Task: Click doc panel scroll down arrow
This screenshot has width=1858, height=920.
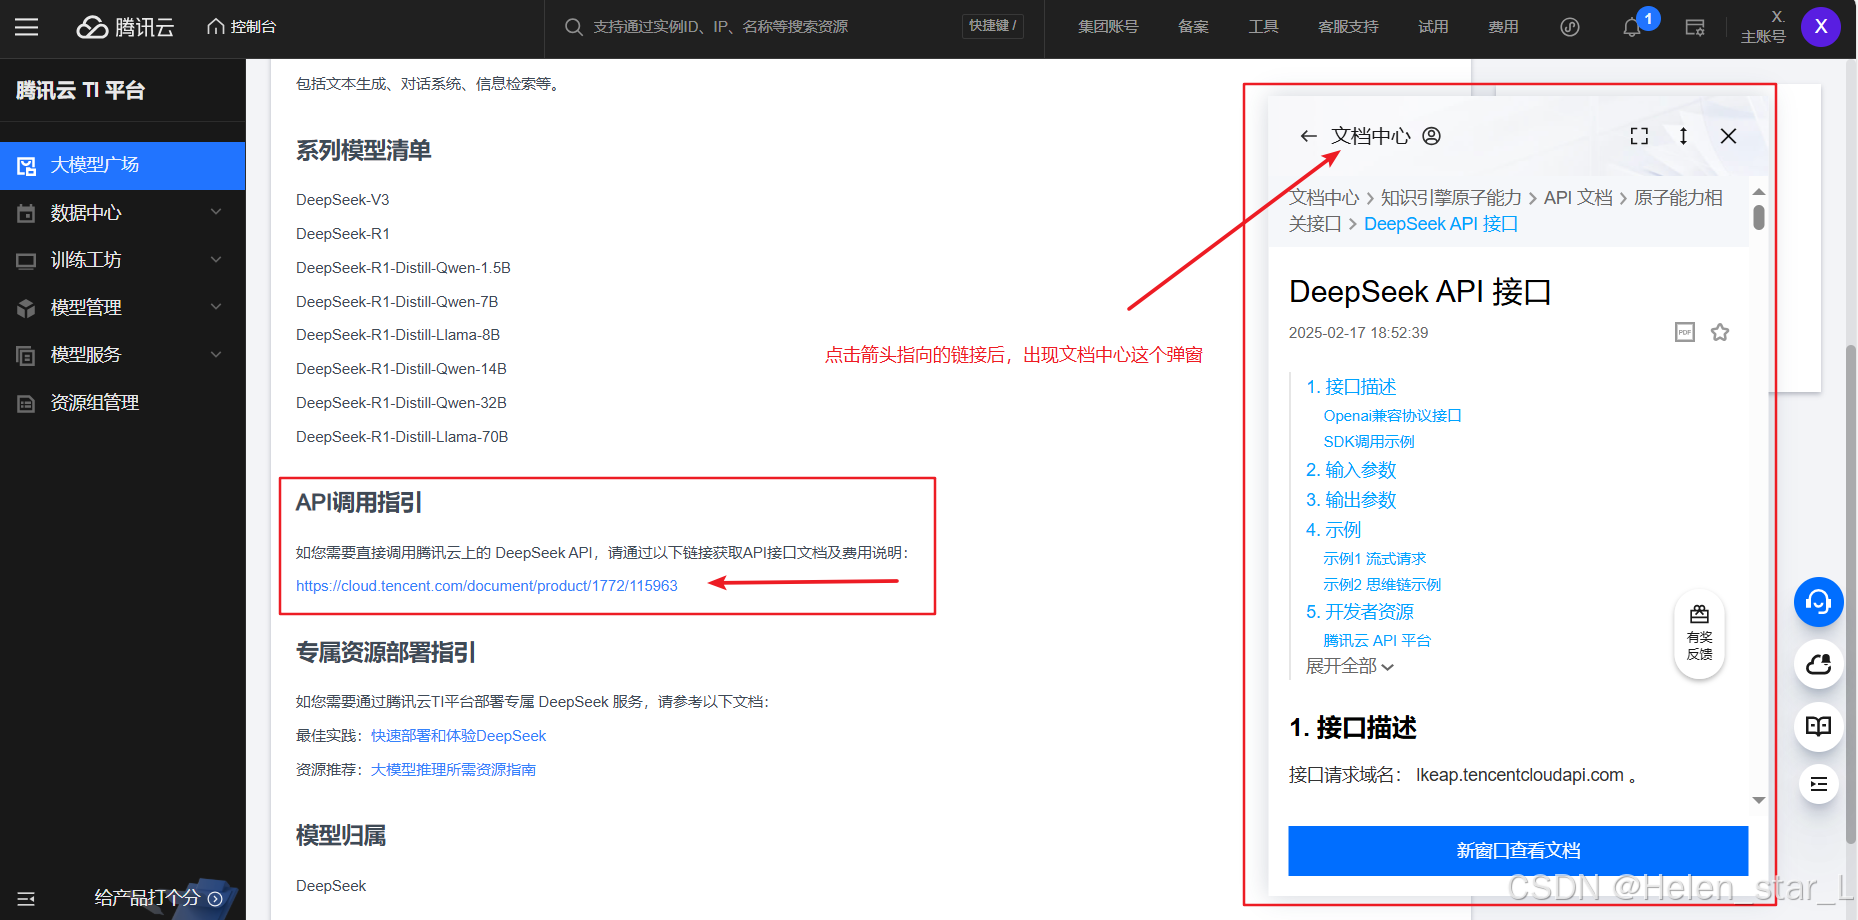Action: coord(1759,800)
